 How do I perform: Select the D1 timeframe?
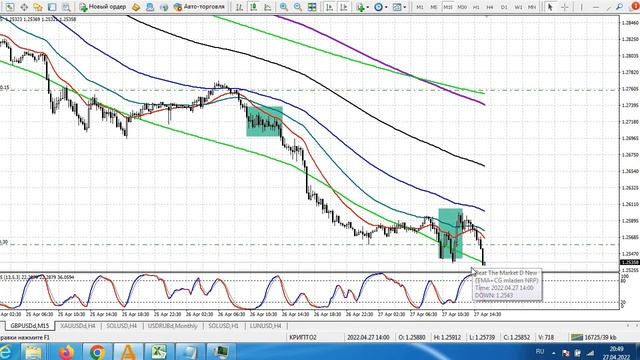click(504, 7)
